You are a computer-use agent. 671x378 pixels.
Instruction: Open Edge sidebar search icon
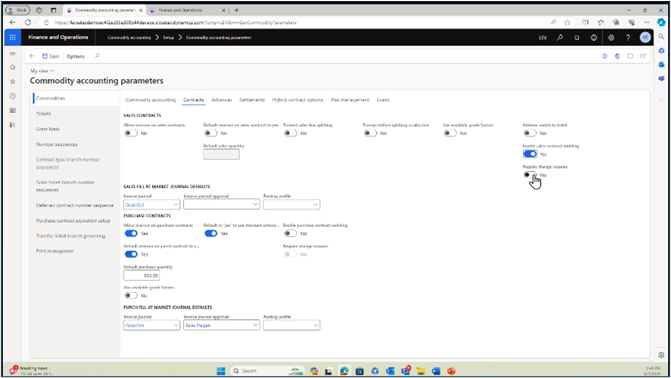click(662, 37)
